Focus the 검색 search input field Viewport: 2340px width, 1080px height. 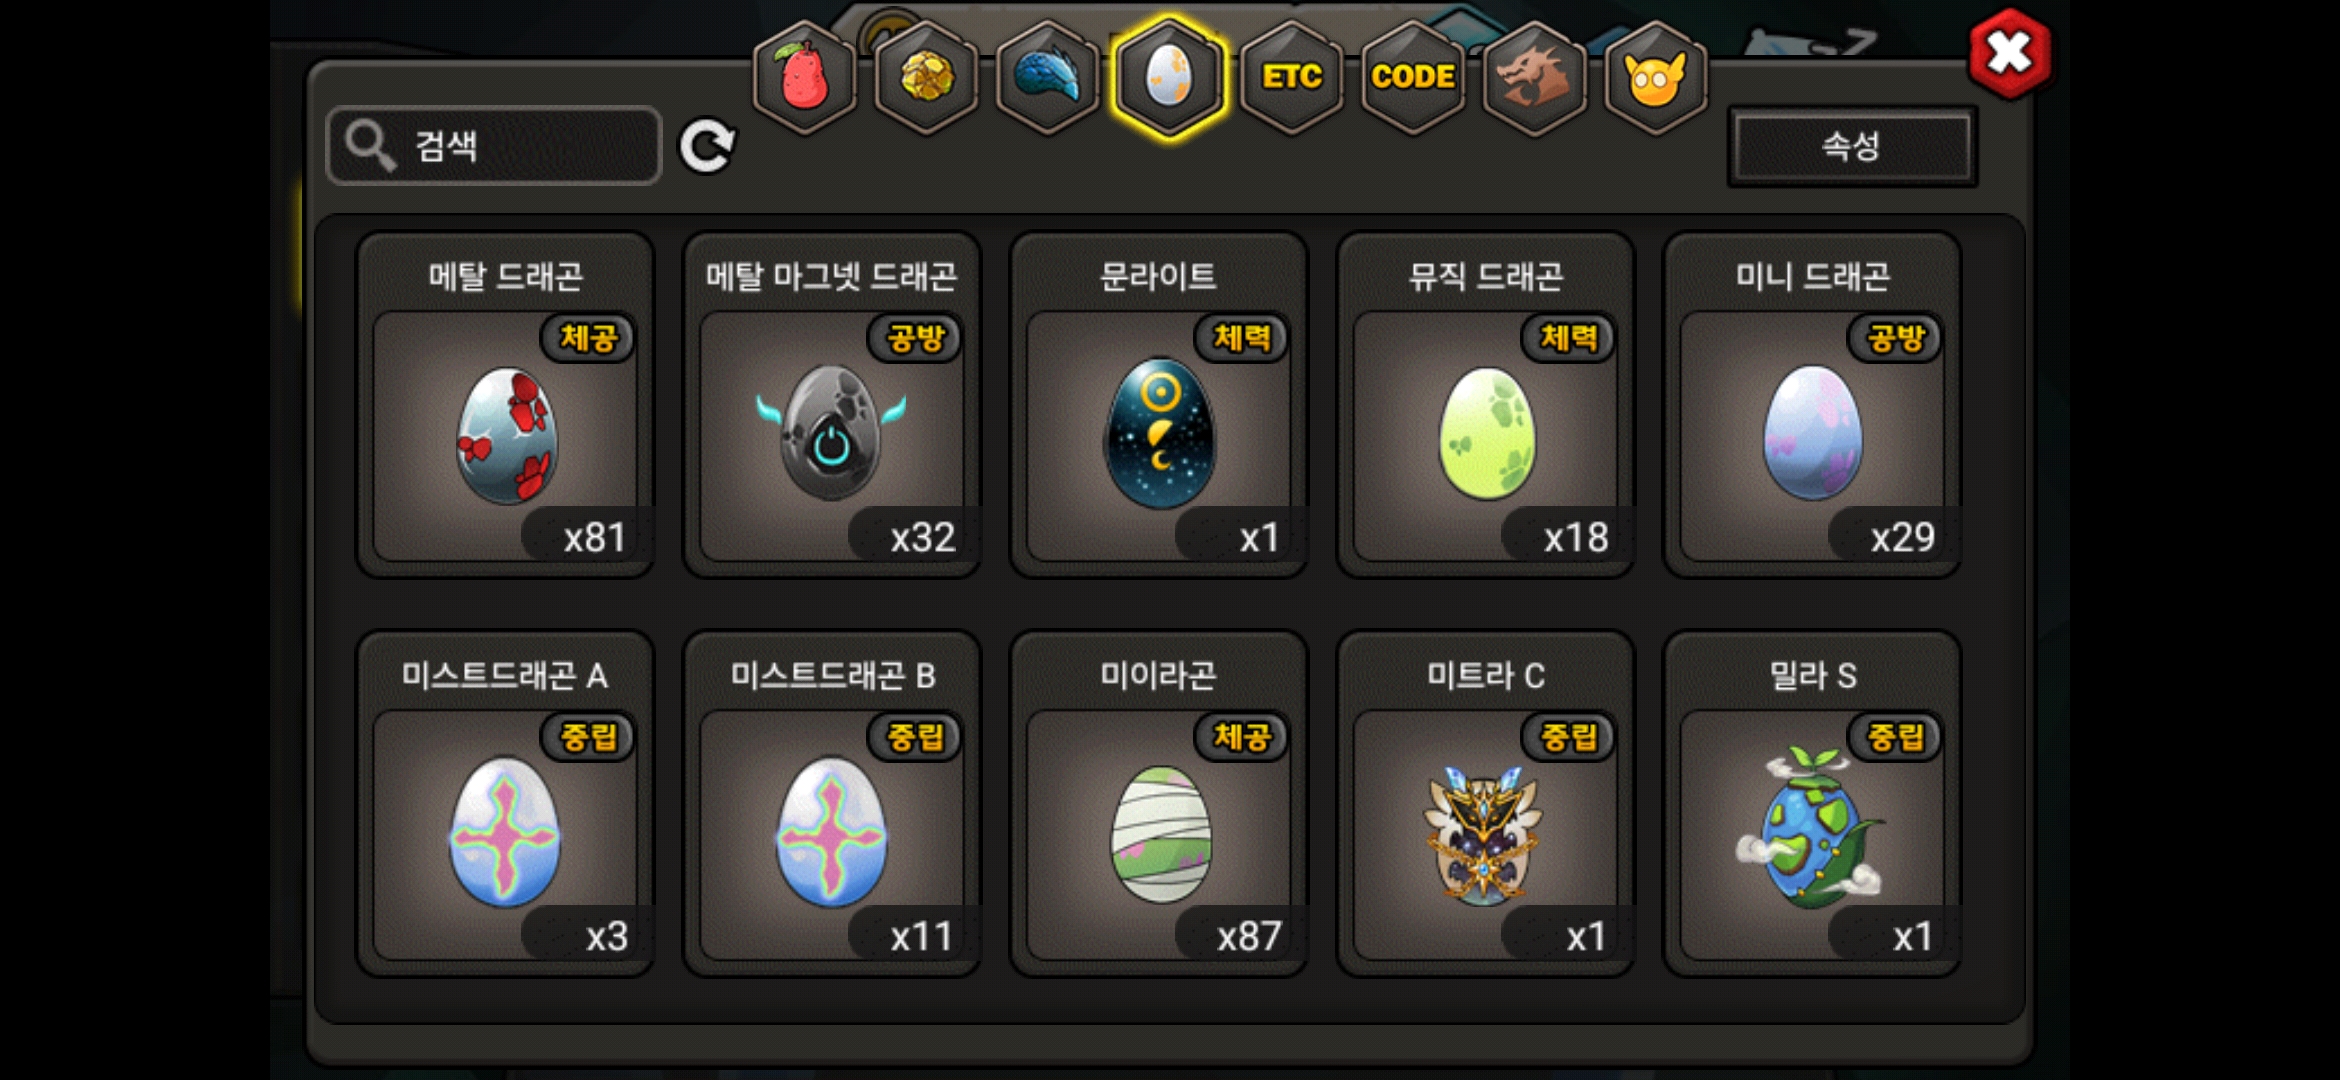point(494,146)
